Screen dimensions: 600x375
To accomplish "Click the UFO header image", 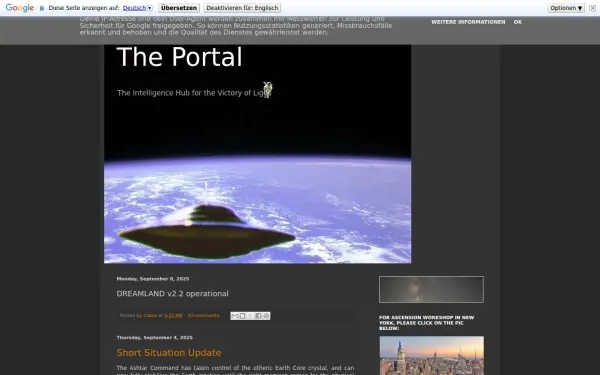I will click(x=258, y=154).
